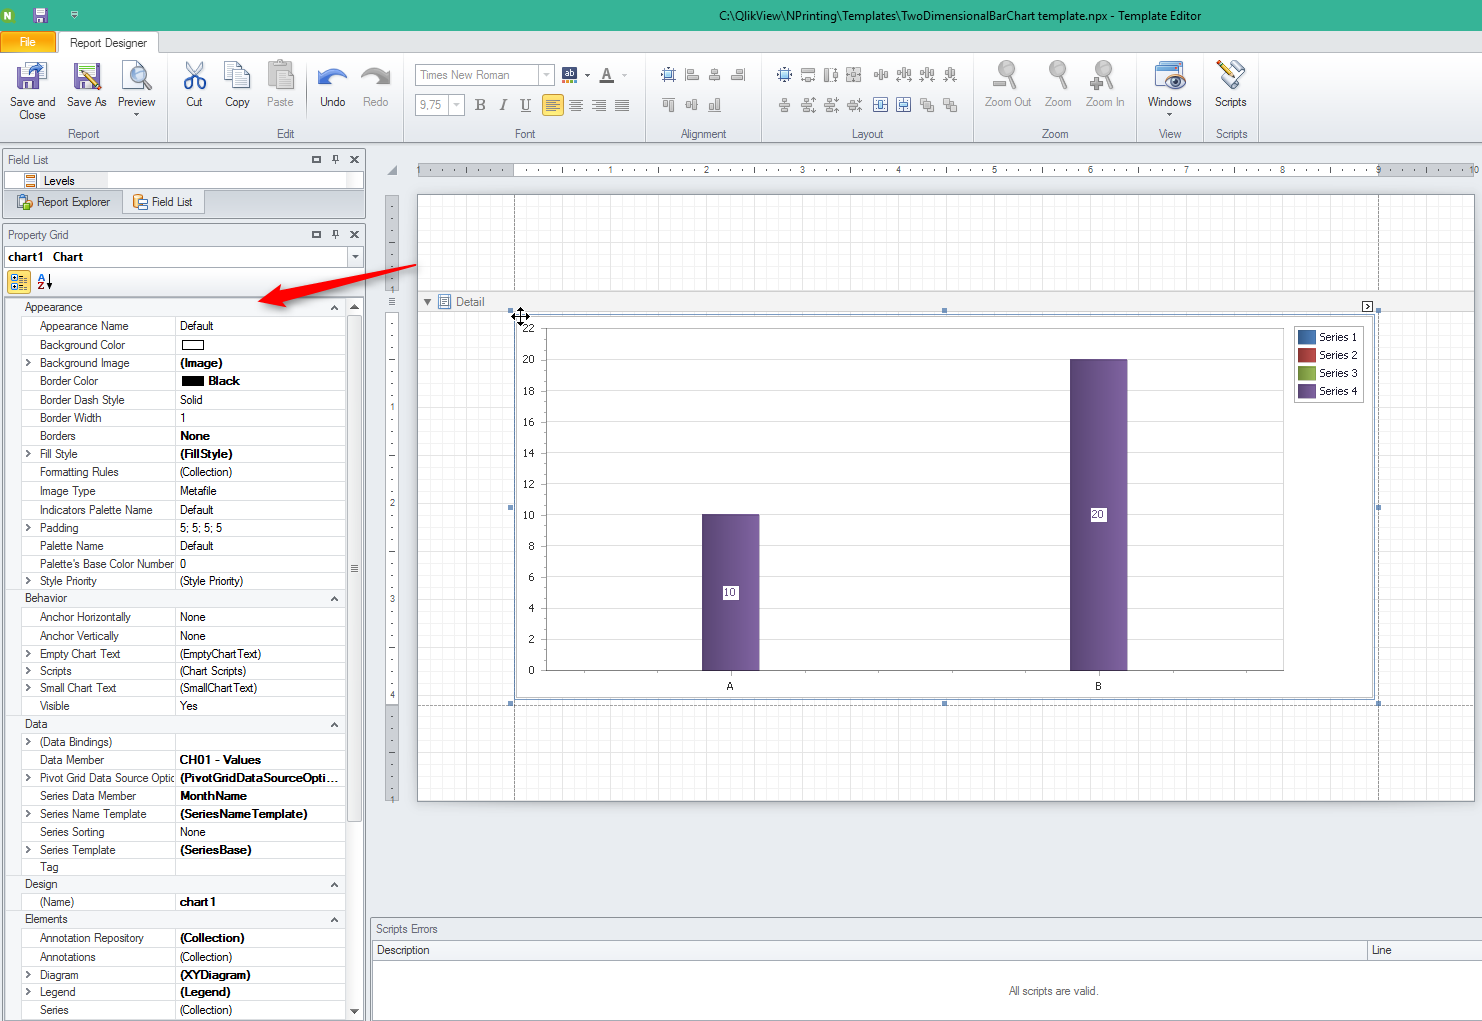
Task: Select Levels in Field List
Action: pos(59,181)
